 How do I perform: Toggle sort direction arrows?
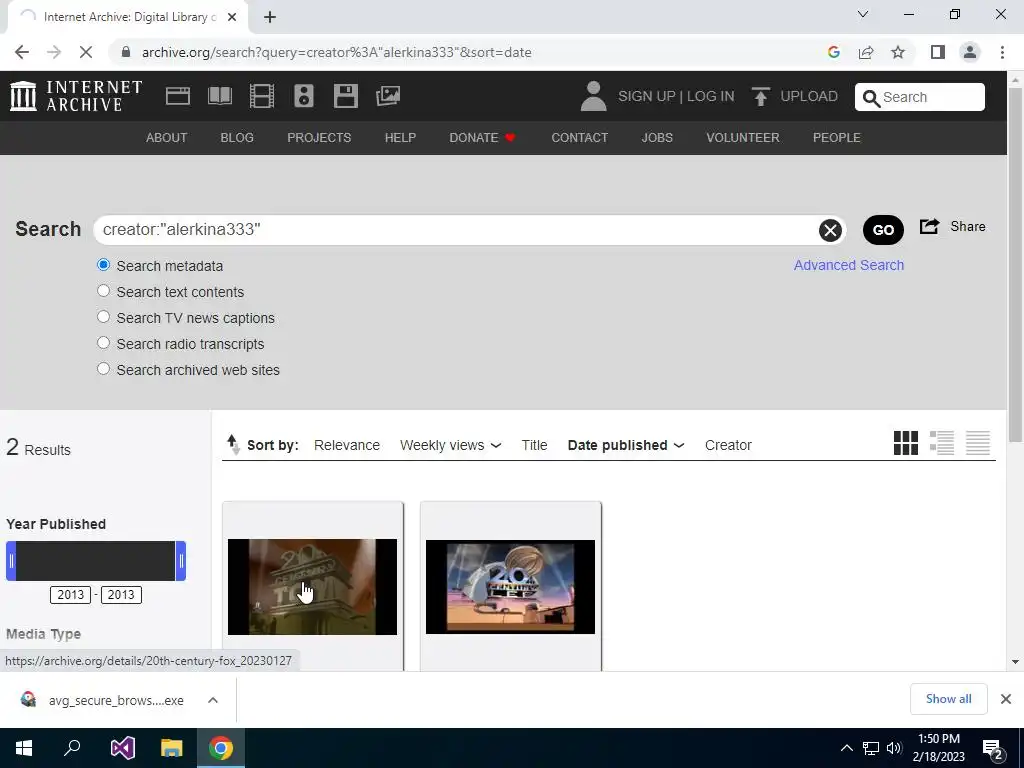[233, 445]
